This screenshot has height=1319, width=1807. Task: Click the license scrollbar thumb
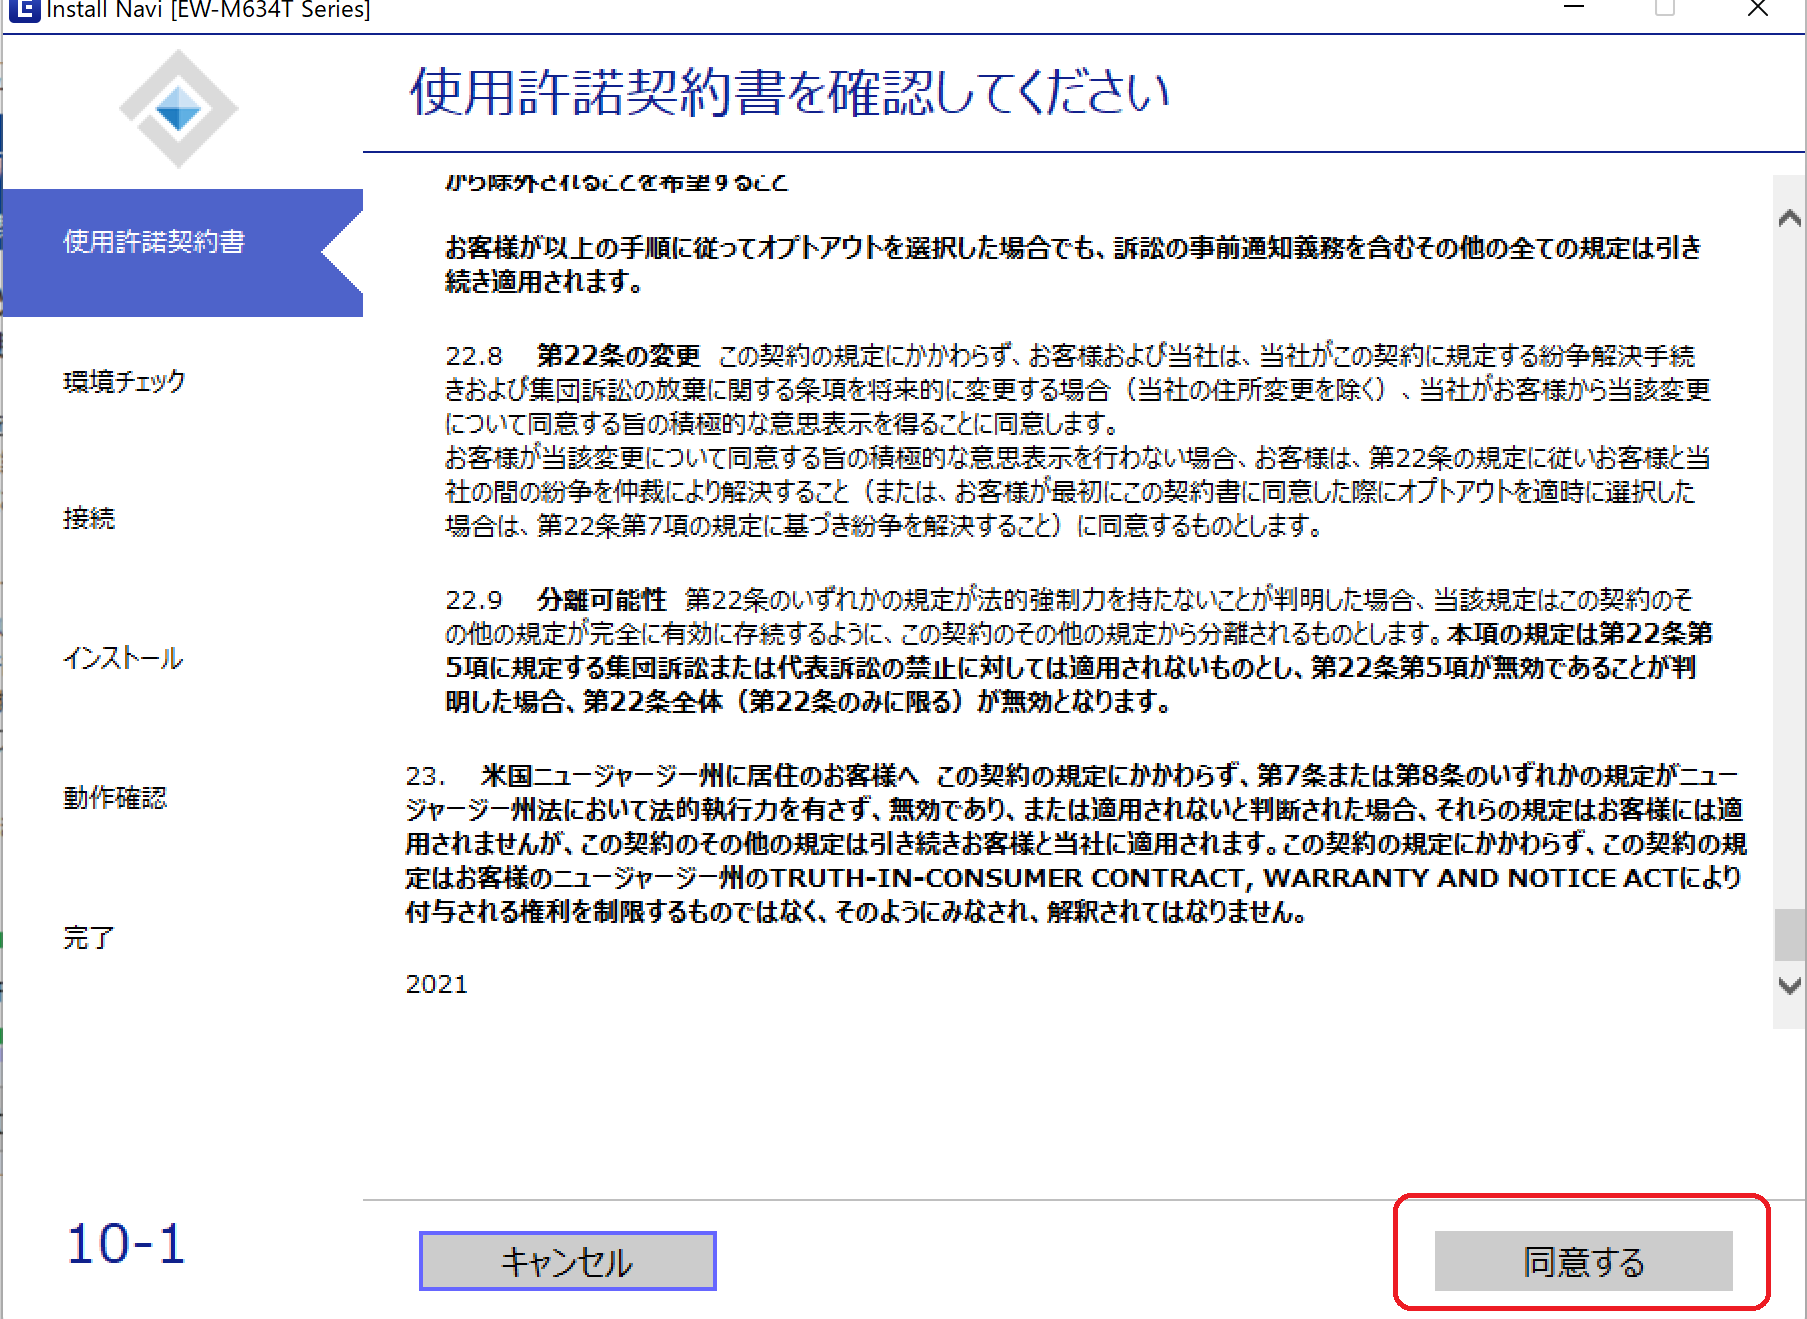[x=1789, y=934]
